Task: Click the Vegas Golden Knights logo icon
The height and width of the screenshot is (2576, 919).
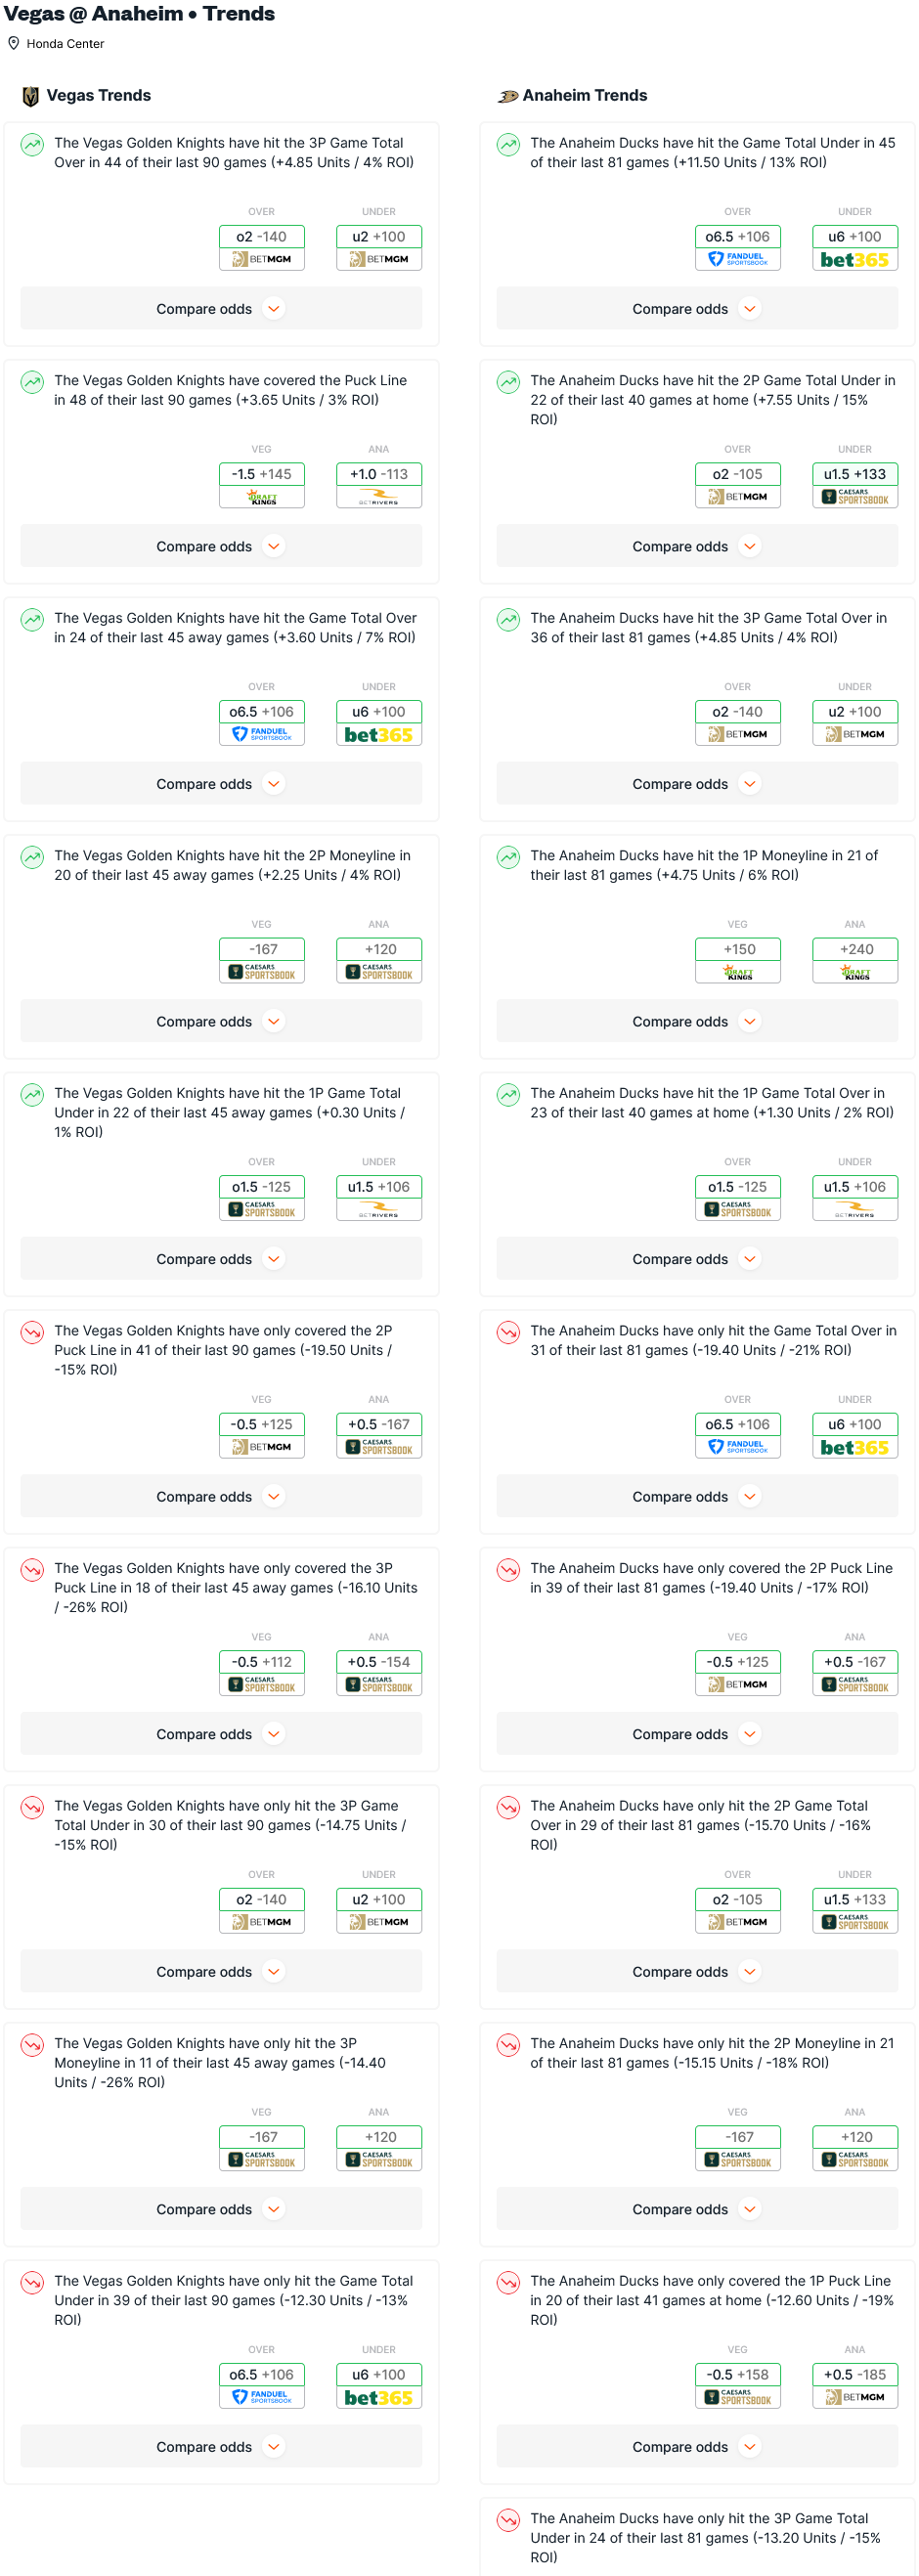Action: coord(31,96)
